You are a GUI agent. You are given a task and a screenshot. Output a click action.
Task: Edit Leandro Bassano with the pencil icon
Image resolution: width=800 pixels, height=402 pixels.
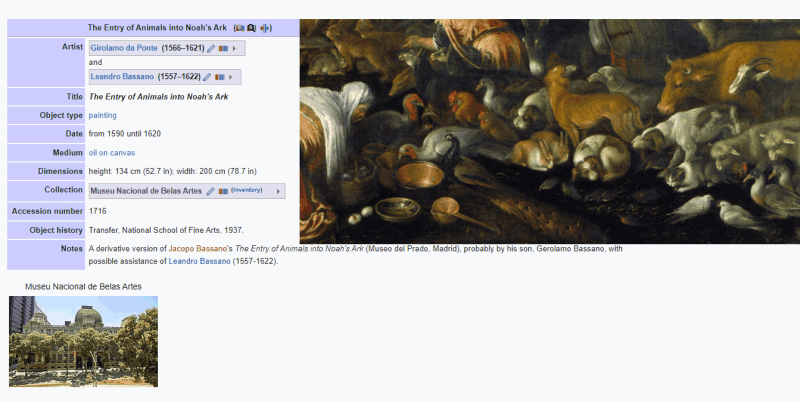click(207, 77)
